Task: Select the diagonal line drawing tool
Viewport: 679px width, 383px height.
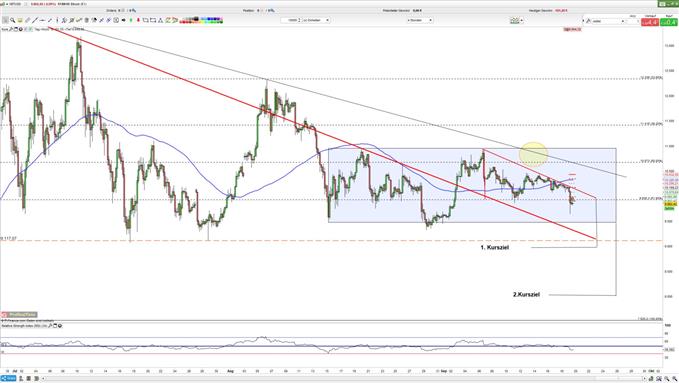Action: click(x=35, y=20)
